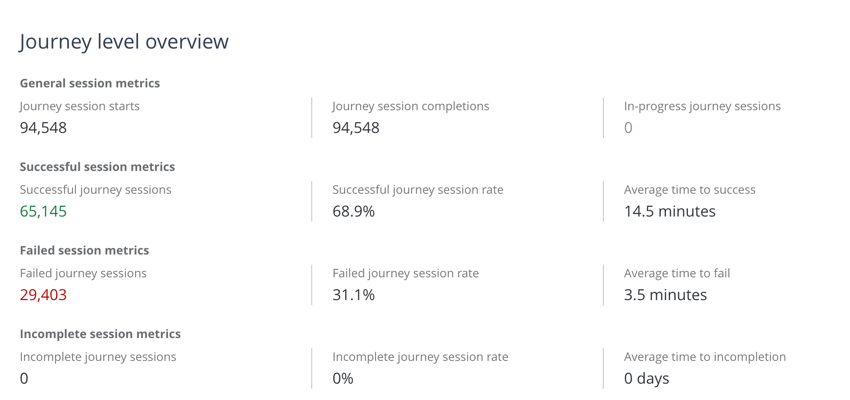The height and width of the screenshot is (400, 850).
Task: Click the Incomplete journey sessions label
Action: (x=98, y=357)
